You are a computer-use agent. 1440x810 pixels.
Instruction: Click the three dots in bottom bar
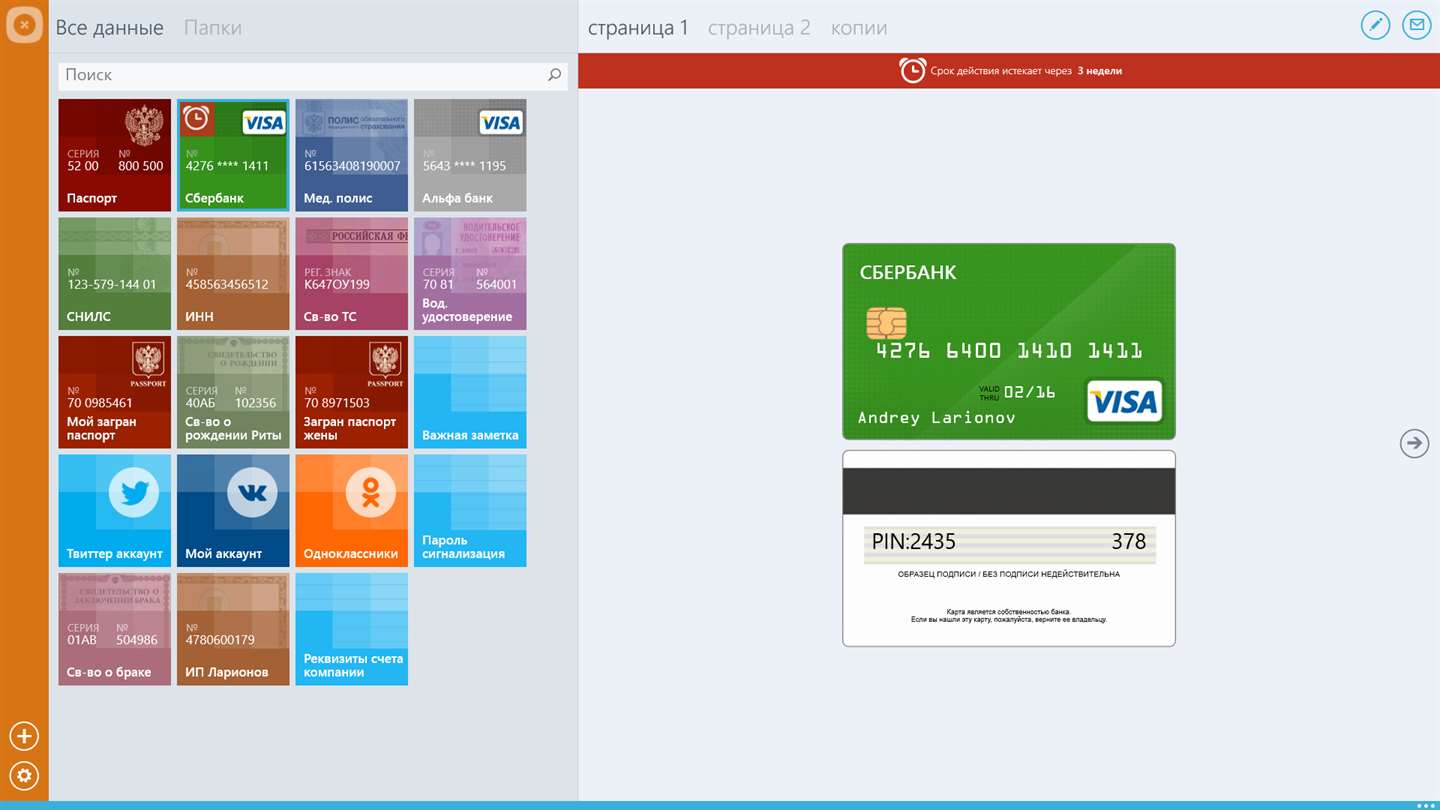[1425, 805]
